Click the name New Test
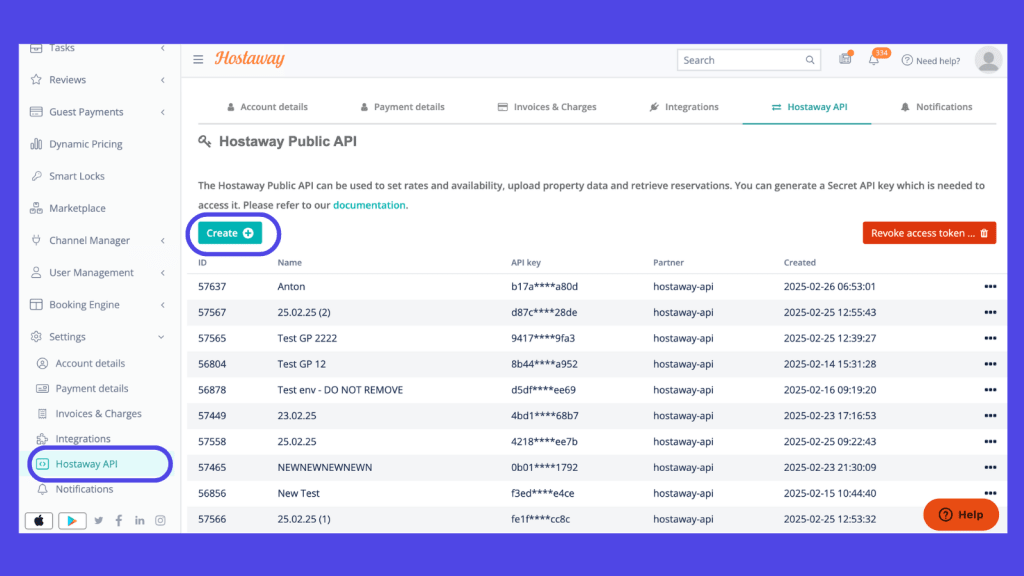The width and height of the screenshot is (1024, 576). click(298, 493)
